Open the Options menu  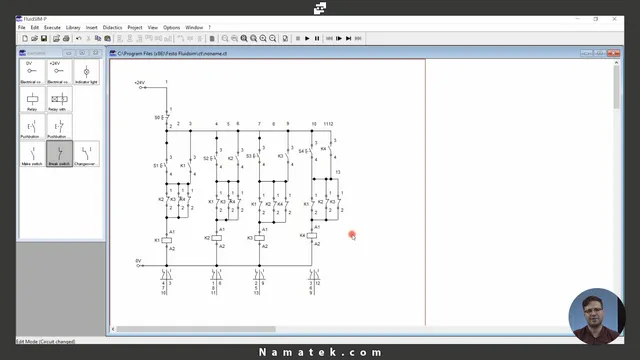click(171, 27)
